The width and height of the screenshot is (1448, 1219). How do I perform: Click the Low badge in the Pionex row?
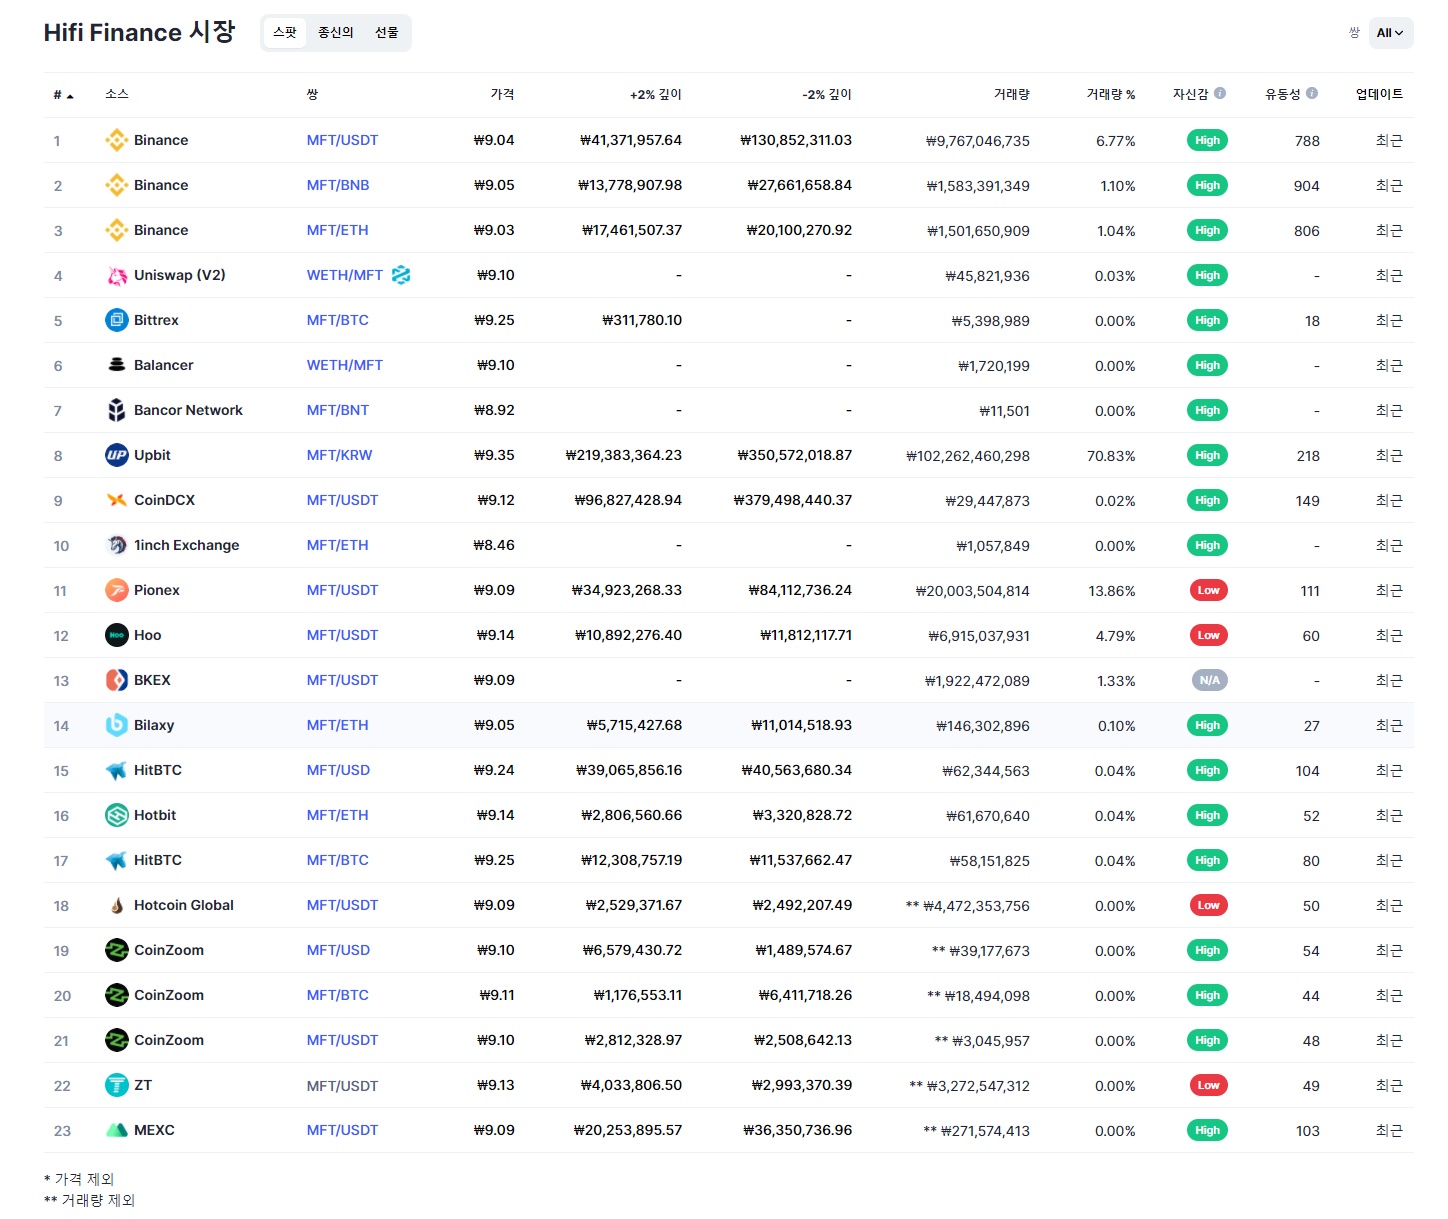[1208, 590]
